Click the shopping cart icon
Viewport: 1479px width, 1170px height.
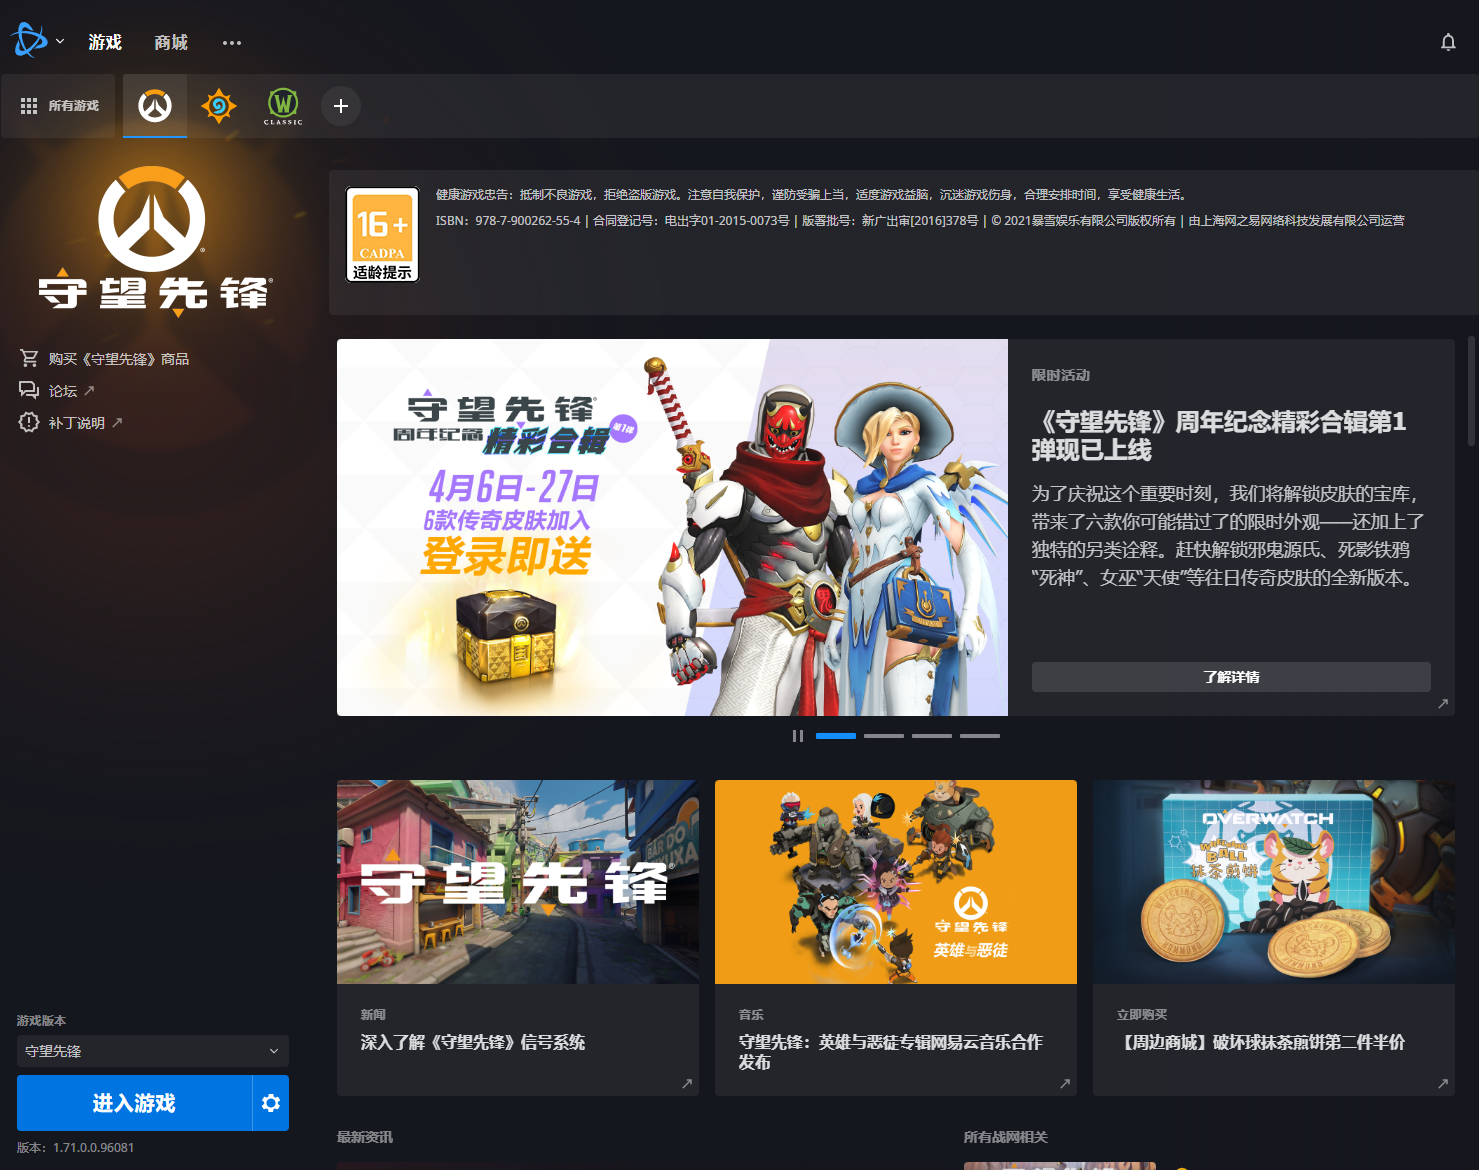pyautogui.click(x=29, y=358)
